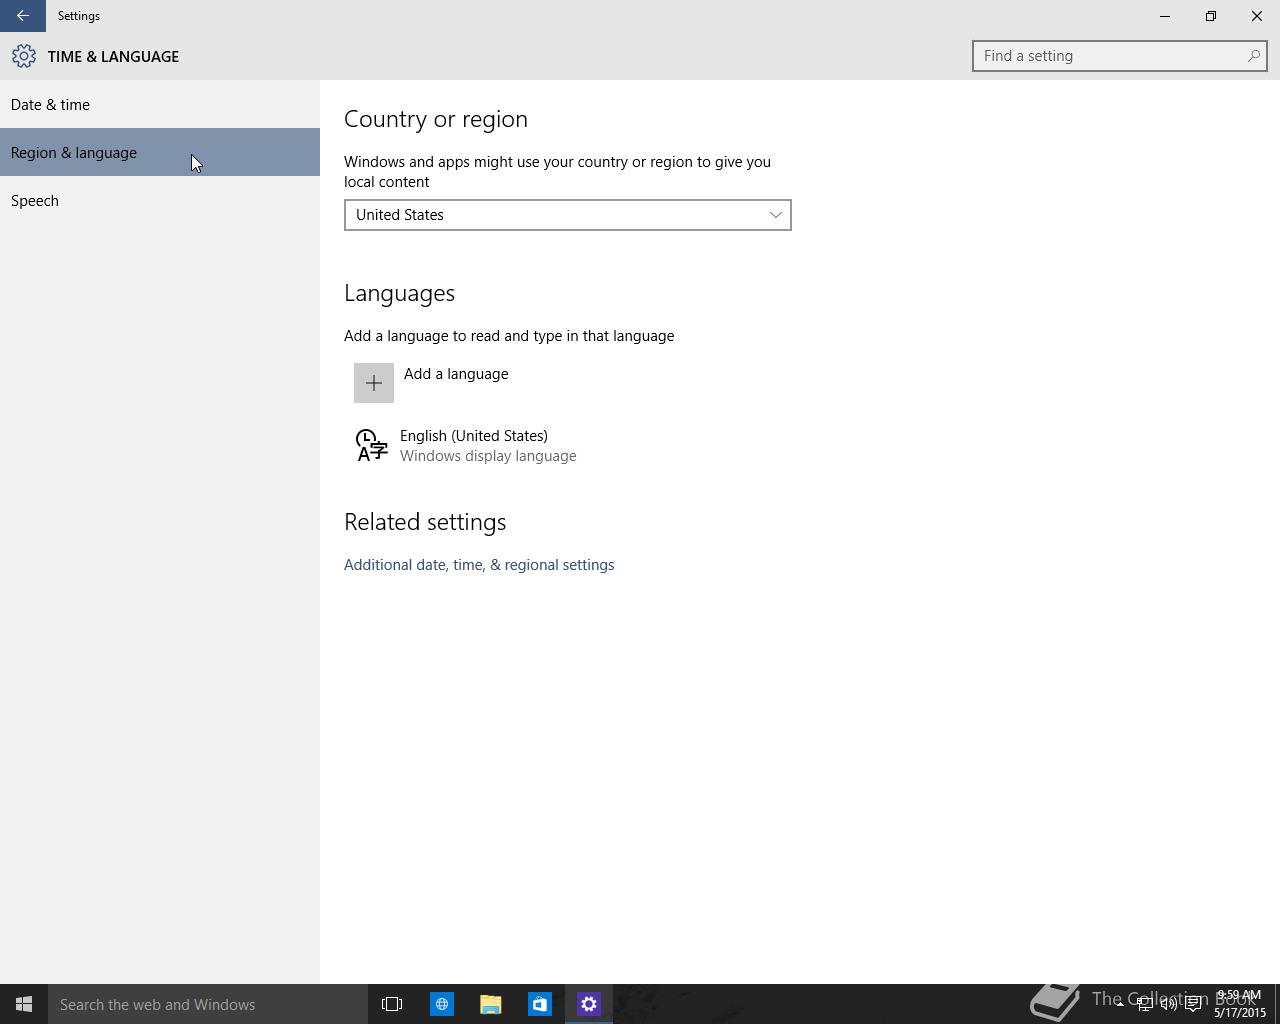The width and height of the screenshot is (1280, 1024).
Task: Open the Date & time section
Action: [x=160, y=104]
